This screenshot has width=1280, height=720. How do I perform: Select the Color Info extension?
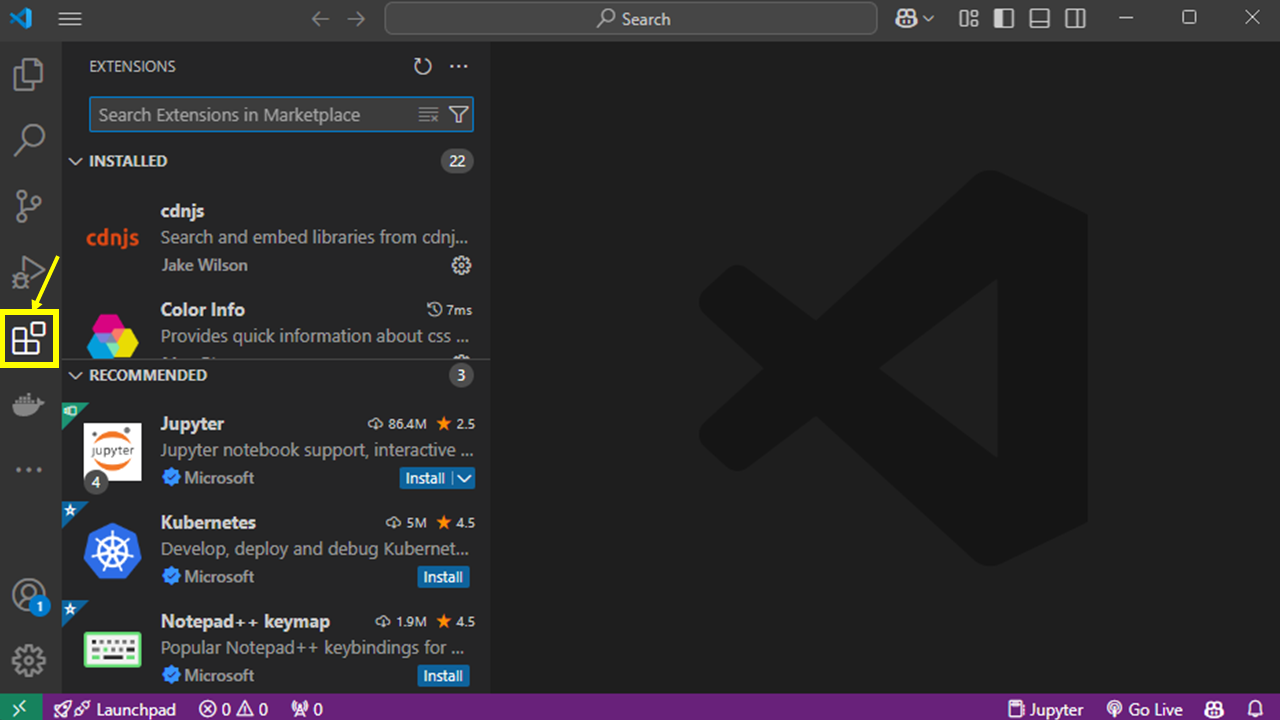[276, 323]
